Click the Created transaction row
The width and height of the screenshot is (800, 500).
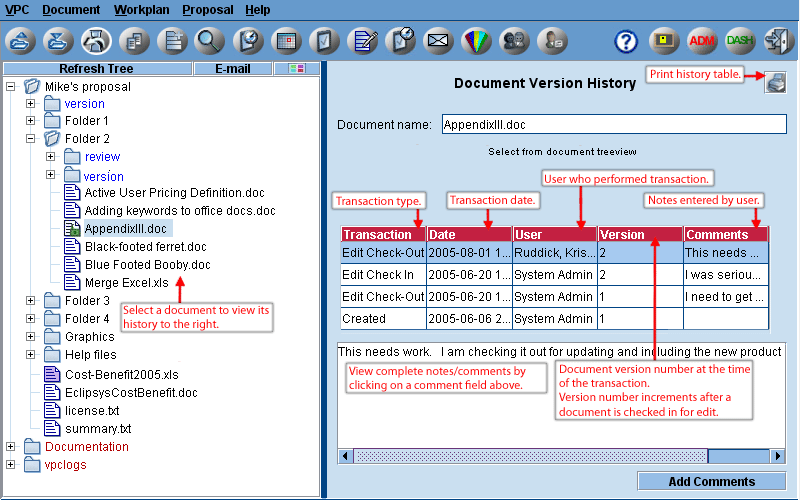(555, 318)
